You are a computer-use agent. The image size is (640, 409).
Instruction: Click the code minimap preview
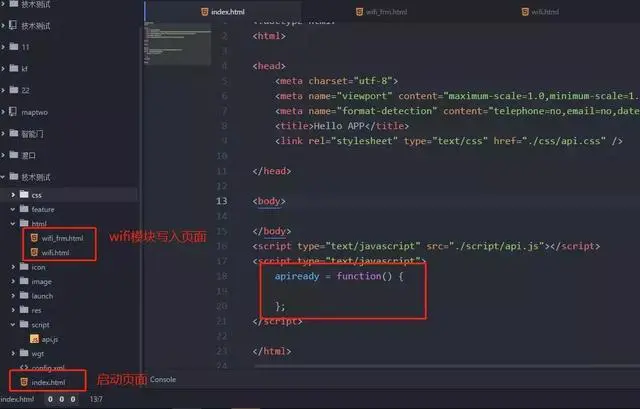click(x=178, y=44)
